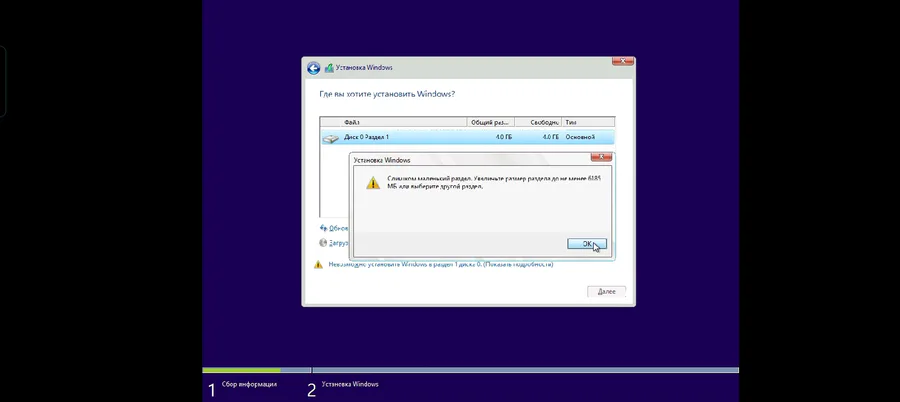
Task: Click the Загрузить driver disc icon
Action: point(323,243)
